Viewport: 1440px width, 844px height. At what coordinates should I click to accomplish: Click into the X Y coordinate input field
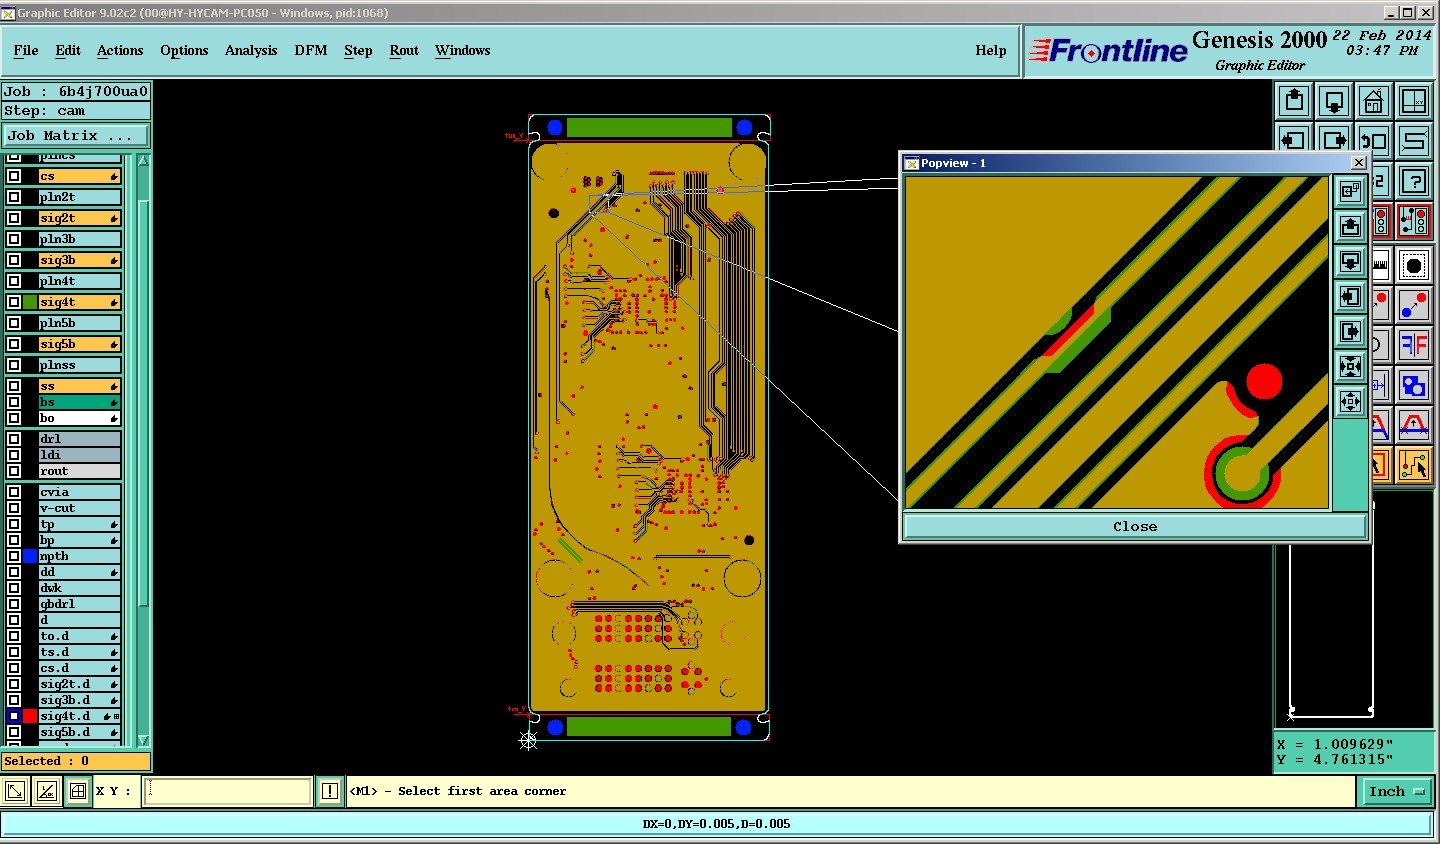tap(228, 791)
